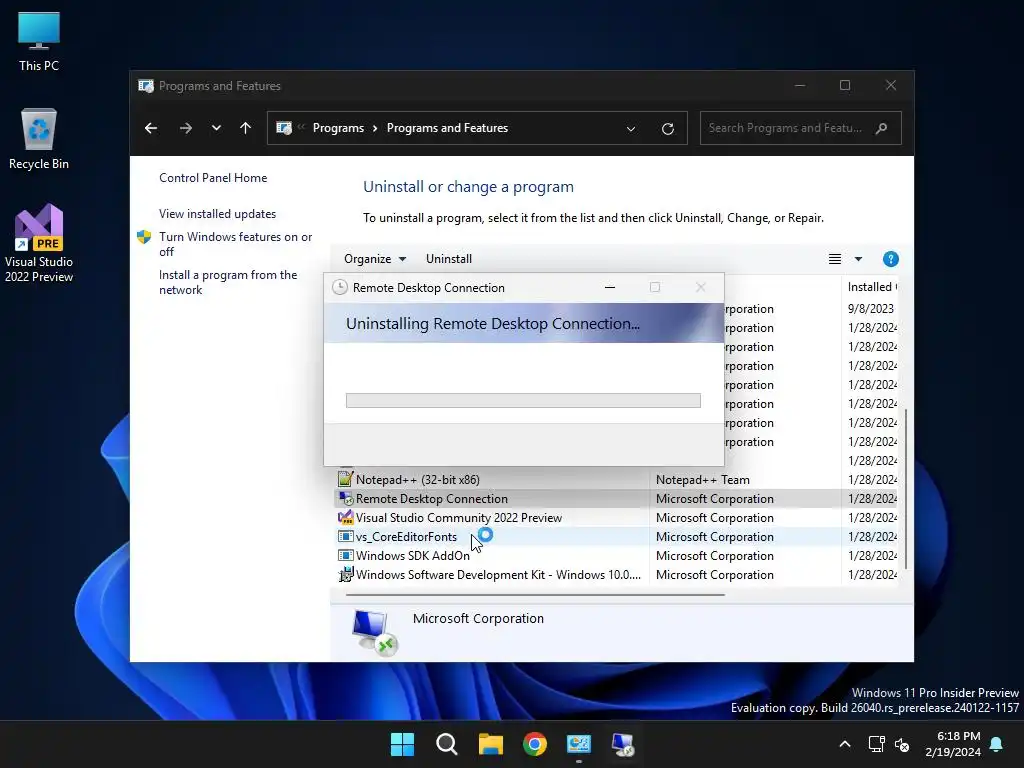The image size is (1024, 768).
Task: Click the search magnifier in the search box
Action: [882, 128]
